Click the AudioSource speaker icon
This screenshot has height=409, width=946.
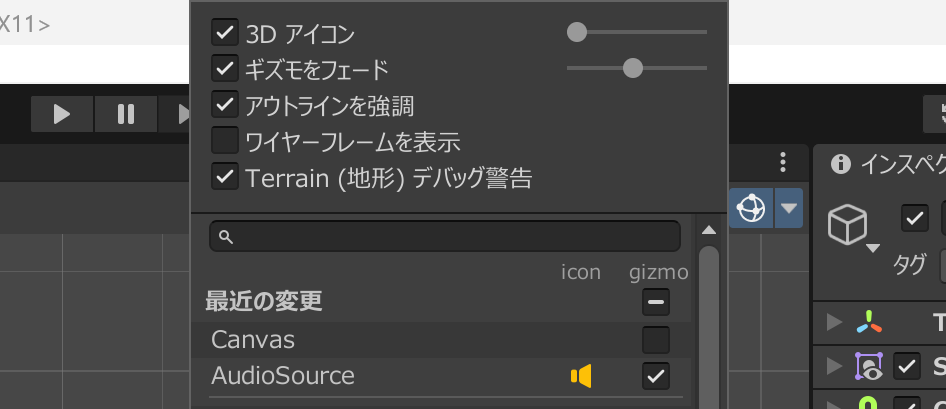[581, 376]
